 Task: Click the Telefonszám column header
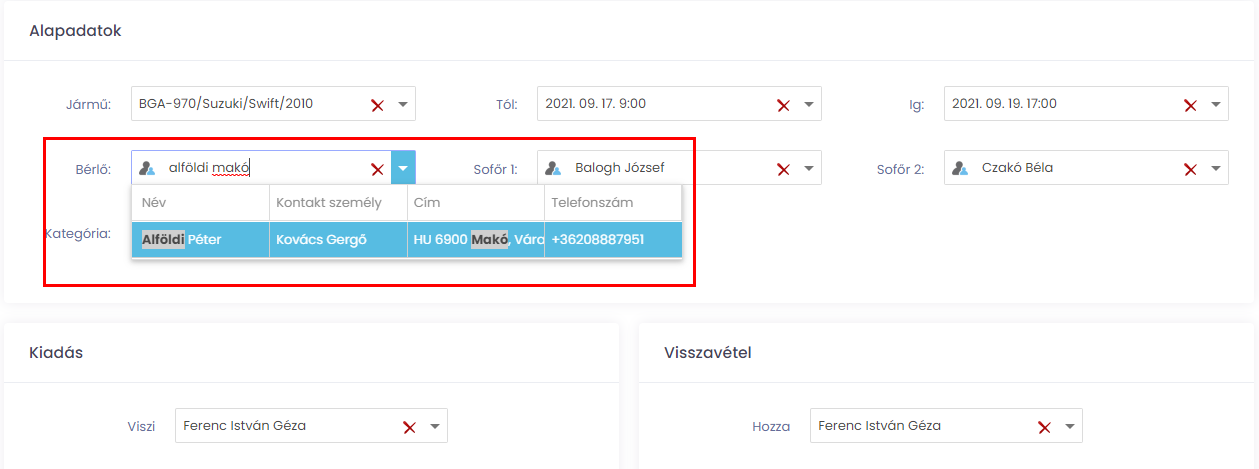pyautogui.click(x=613, y=203)
